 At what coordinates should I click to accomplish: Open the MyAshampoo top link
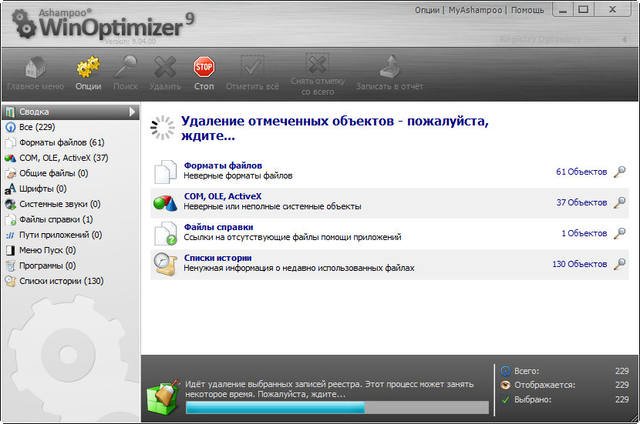pos(475,10)
